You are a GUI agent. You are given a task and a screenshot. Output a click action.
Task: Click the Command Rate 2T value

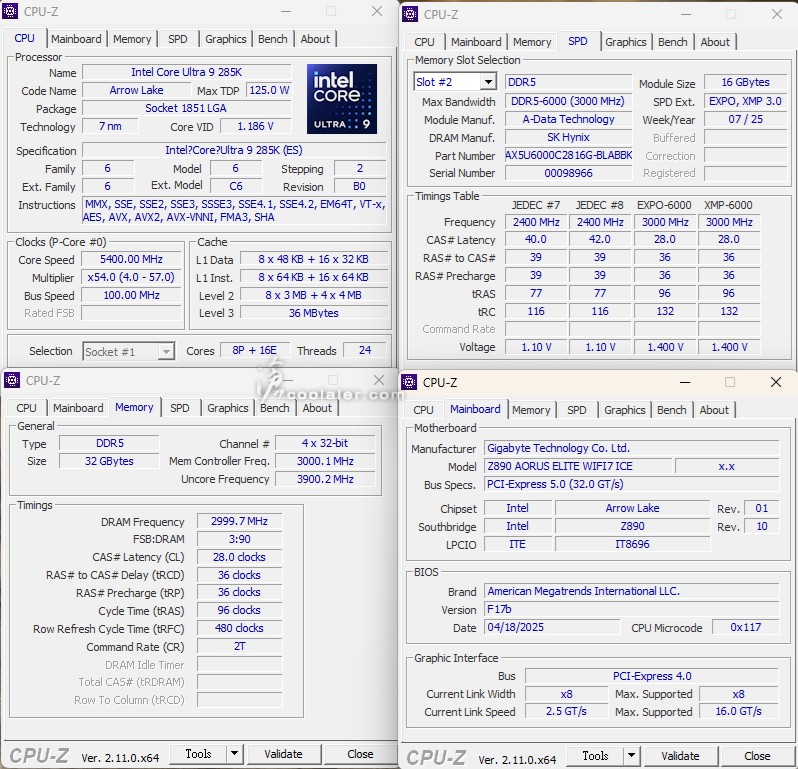point(239,646)
